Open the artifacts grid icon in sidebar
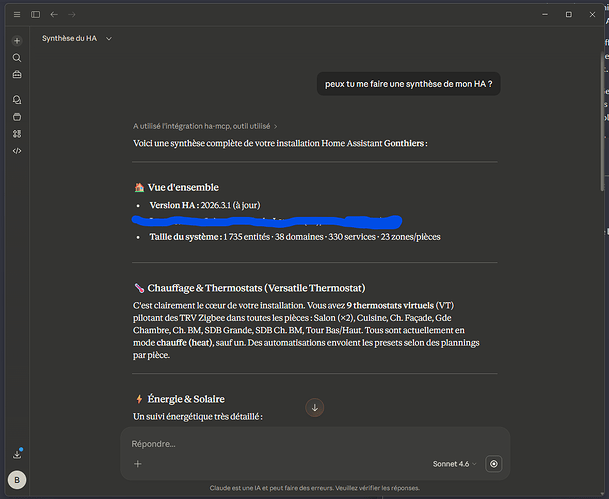The width and height of the screenshot is (609, 499). pyautogui.click(x=17, y=134)
